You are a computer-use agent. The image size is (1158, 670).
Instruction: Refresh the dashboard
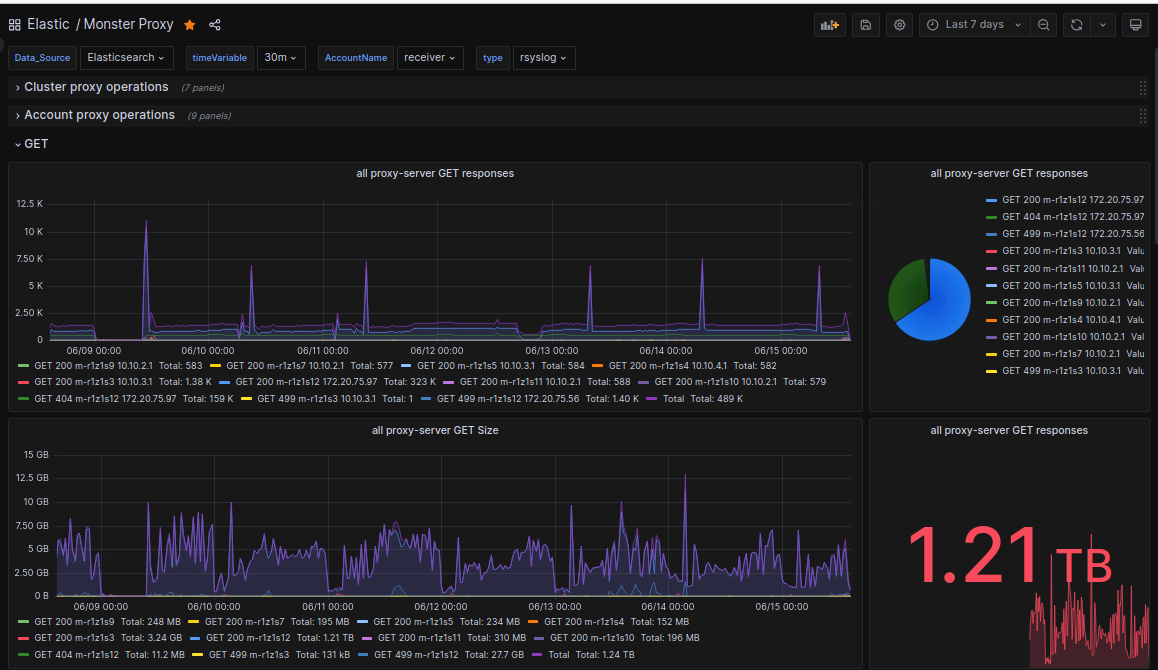click(1077, 25)
